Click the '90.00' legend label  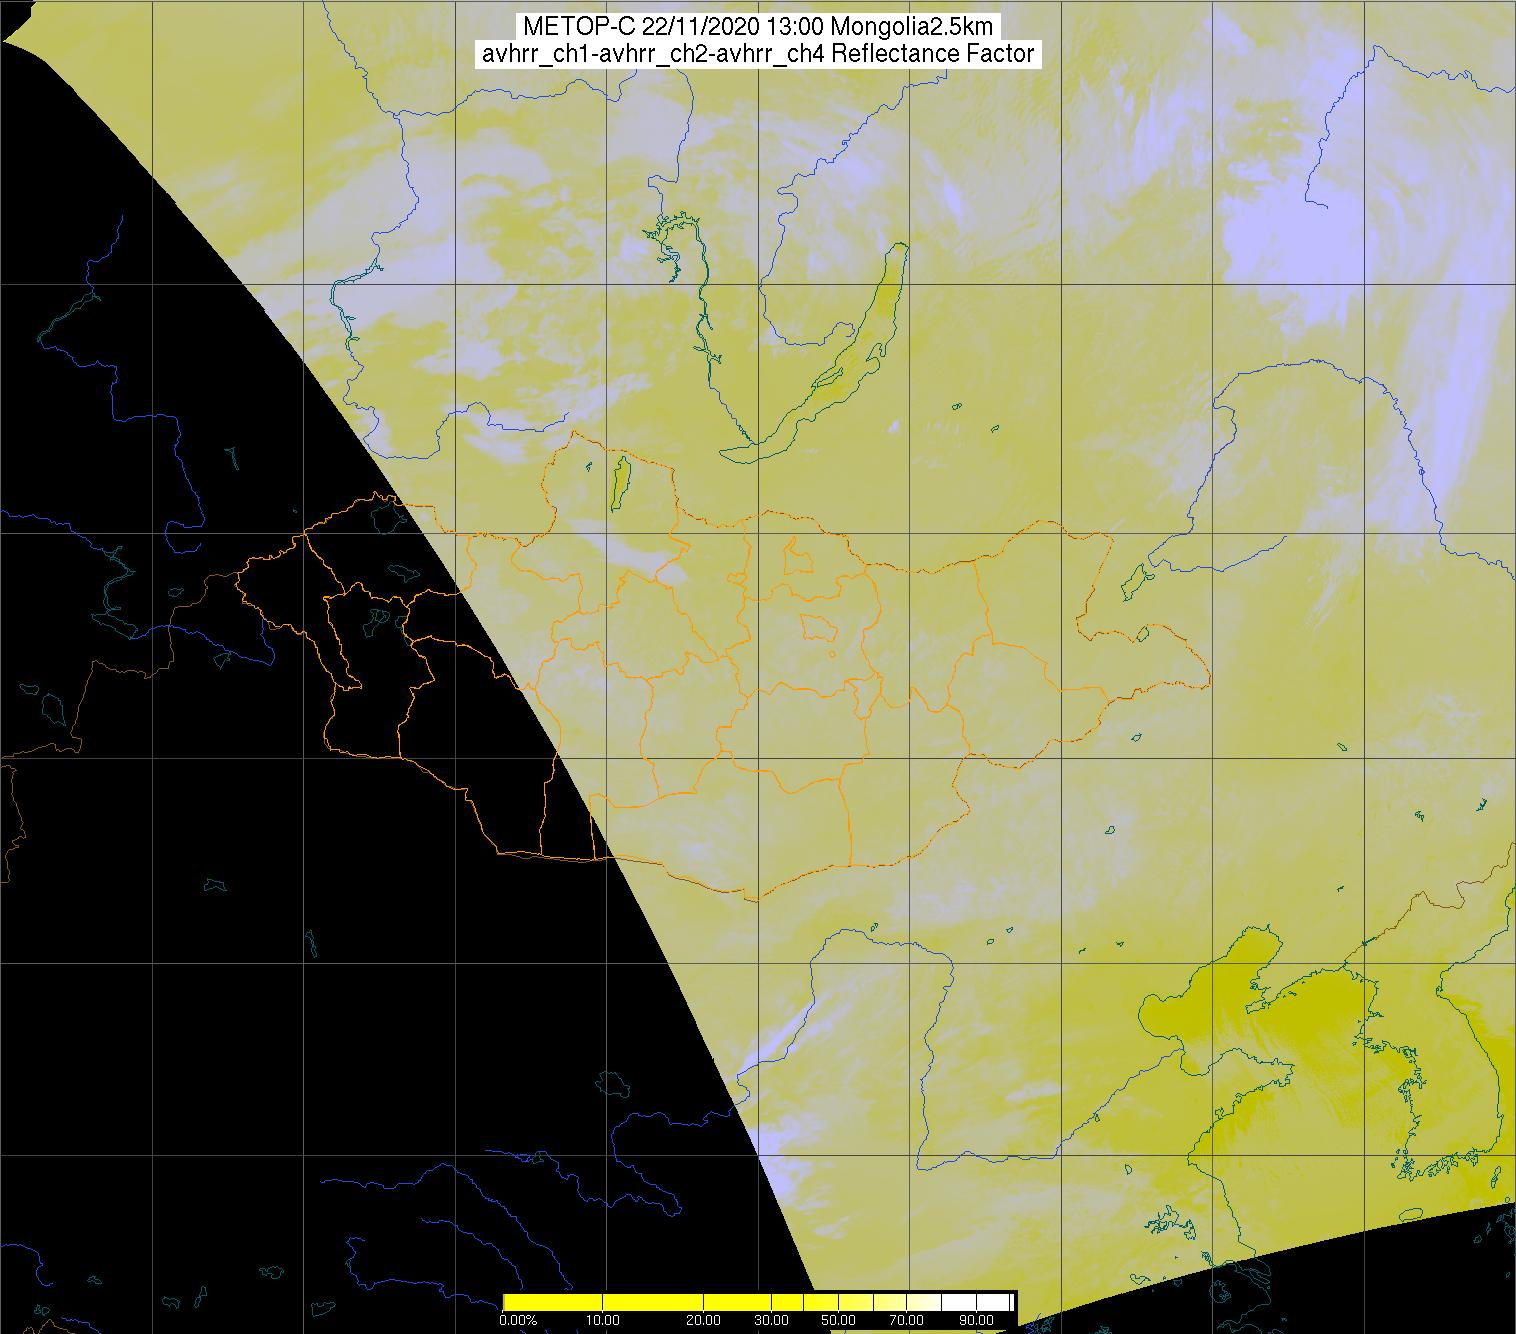pyautogui.click(x=976, y=1320)
